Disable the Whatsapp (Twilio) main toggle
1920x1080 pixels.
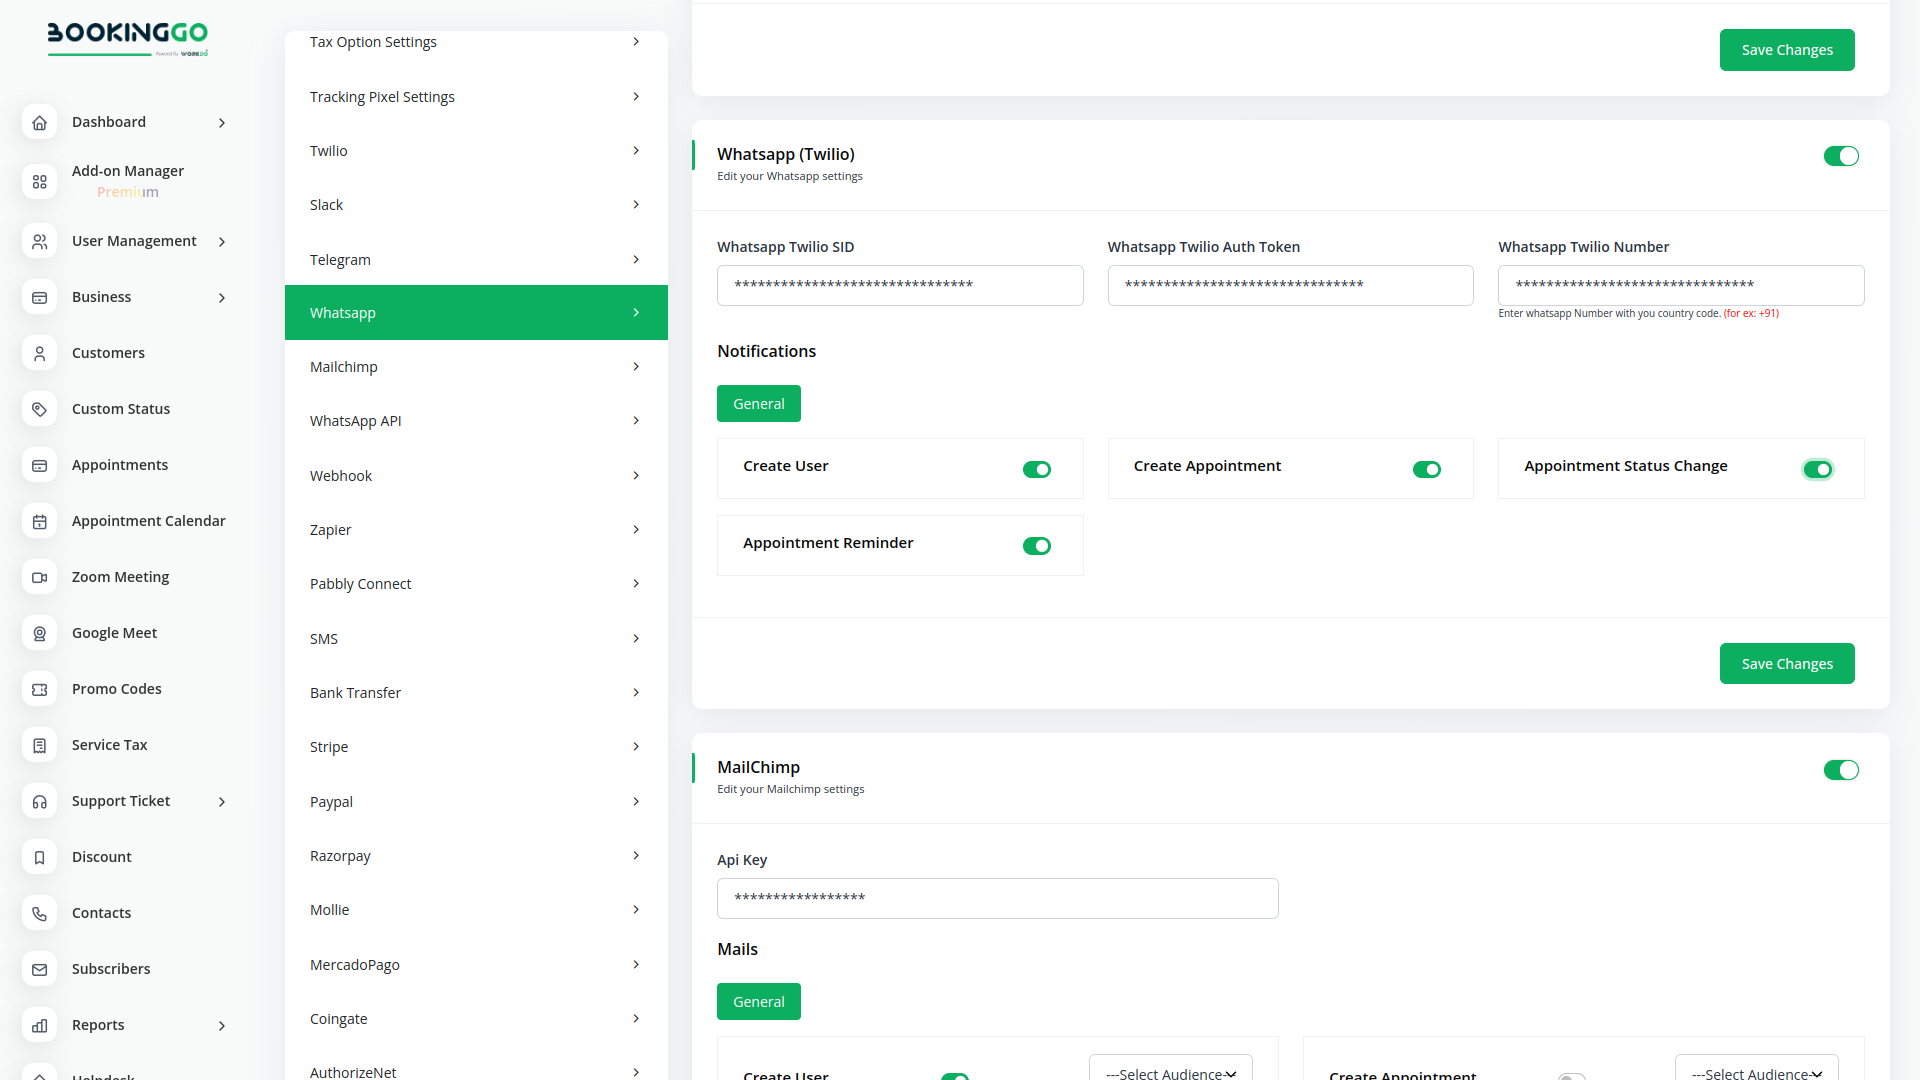(1840, 156)
